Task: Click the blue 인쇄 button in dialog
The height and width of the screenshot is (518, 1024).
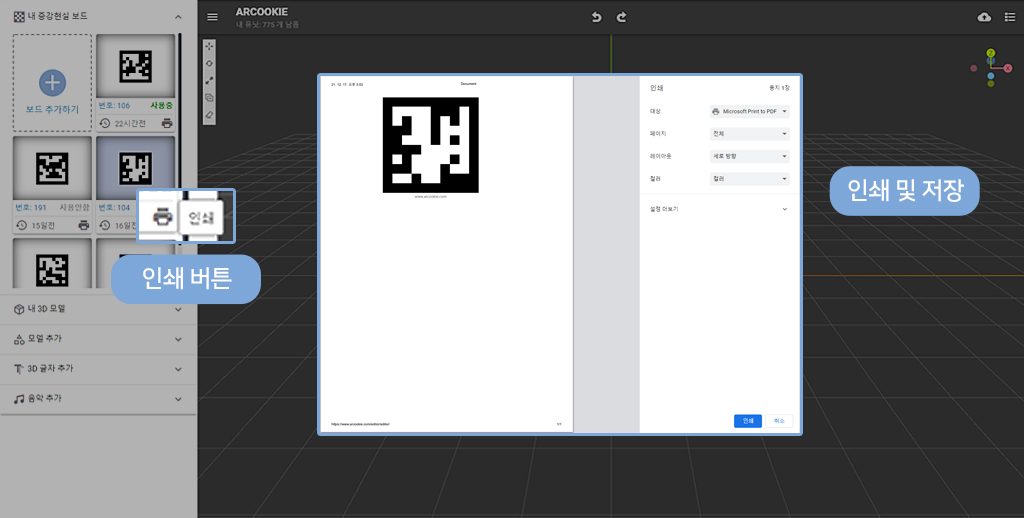Action: pyautogui.click(x=748, y=421)
